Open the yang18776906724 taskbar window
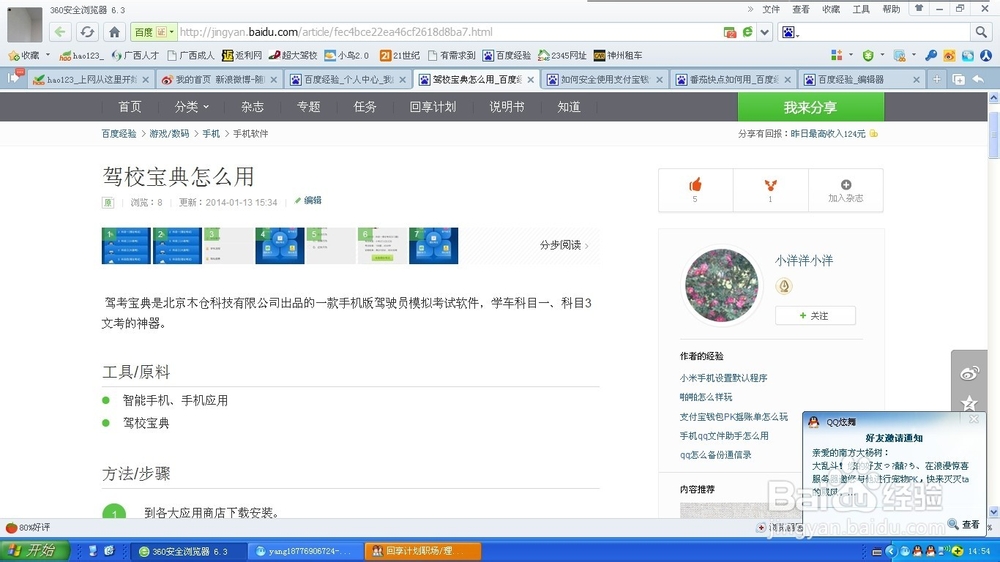Image resolution: width=1000 pixels, height=562 pixels. (305, 551)
